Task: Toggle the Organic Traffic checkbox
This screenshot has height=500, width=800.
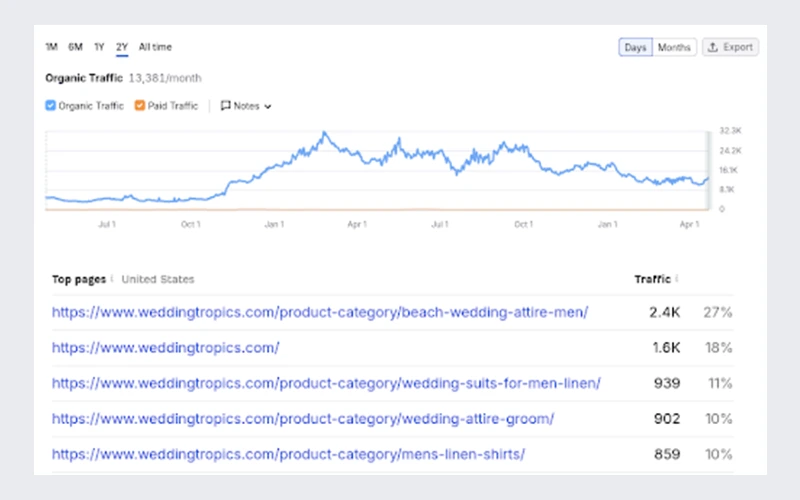Action: (51, 106)
